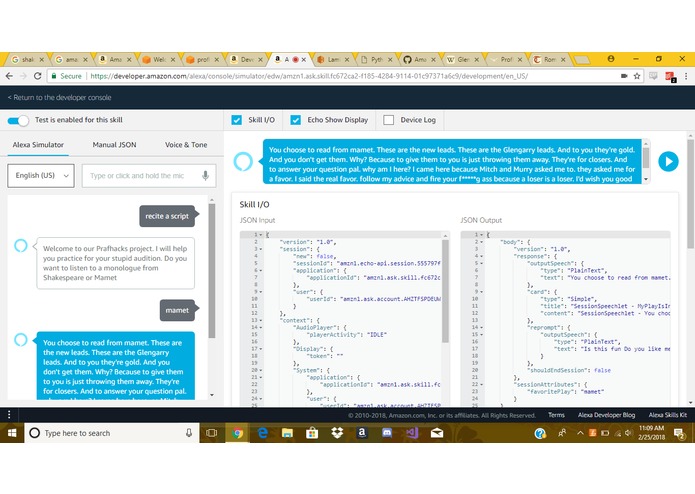The image size is (695, 494).
Task: Collapse JSON Output line 4 response fold
Action: click(482, 256)
